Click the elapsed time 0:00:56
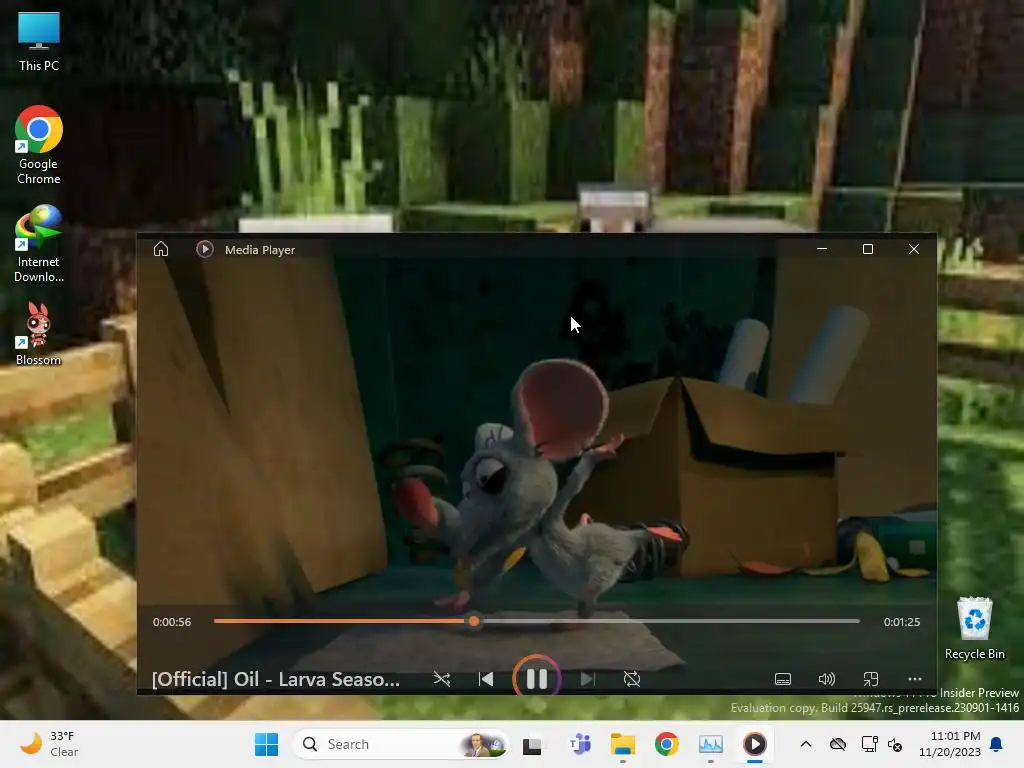The image size is (1024, 768). [172, 622]
